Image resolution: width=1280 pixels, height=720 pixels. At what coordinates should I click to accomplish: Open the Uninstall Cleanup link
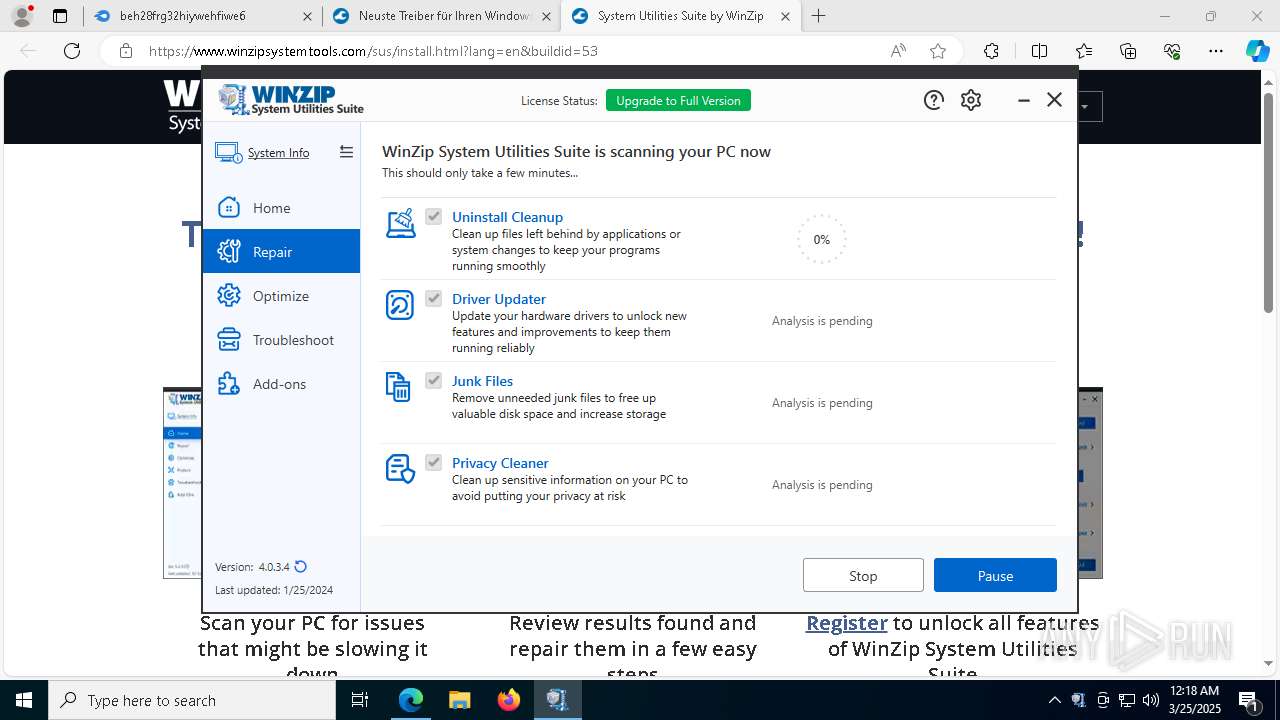pos(507,217)
